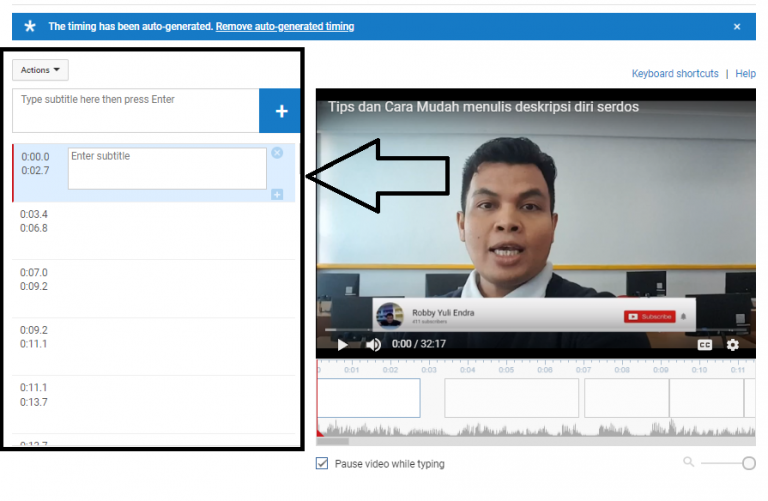Image resolution: width=768 pixels, height=501 pixels.
Task: Click the 0:05 mark on the timeline ruler
Action: pyautogui.click(x=506, y=370)
